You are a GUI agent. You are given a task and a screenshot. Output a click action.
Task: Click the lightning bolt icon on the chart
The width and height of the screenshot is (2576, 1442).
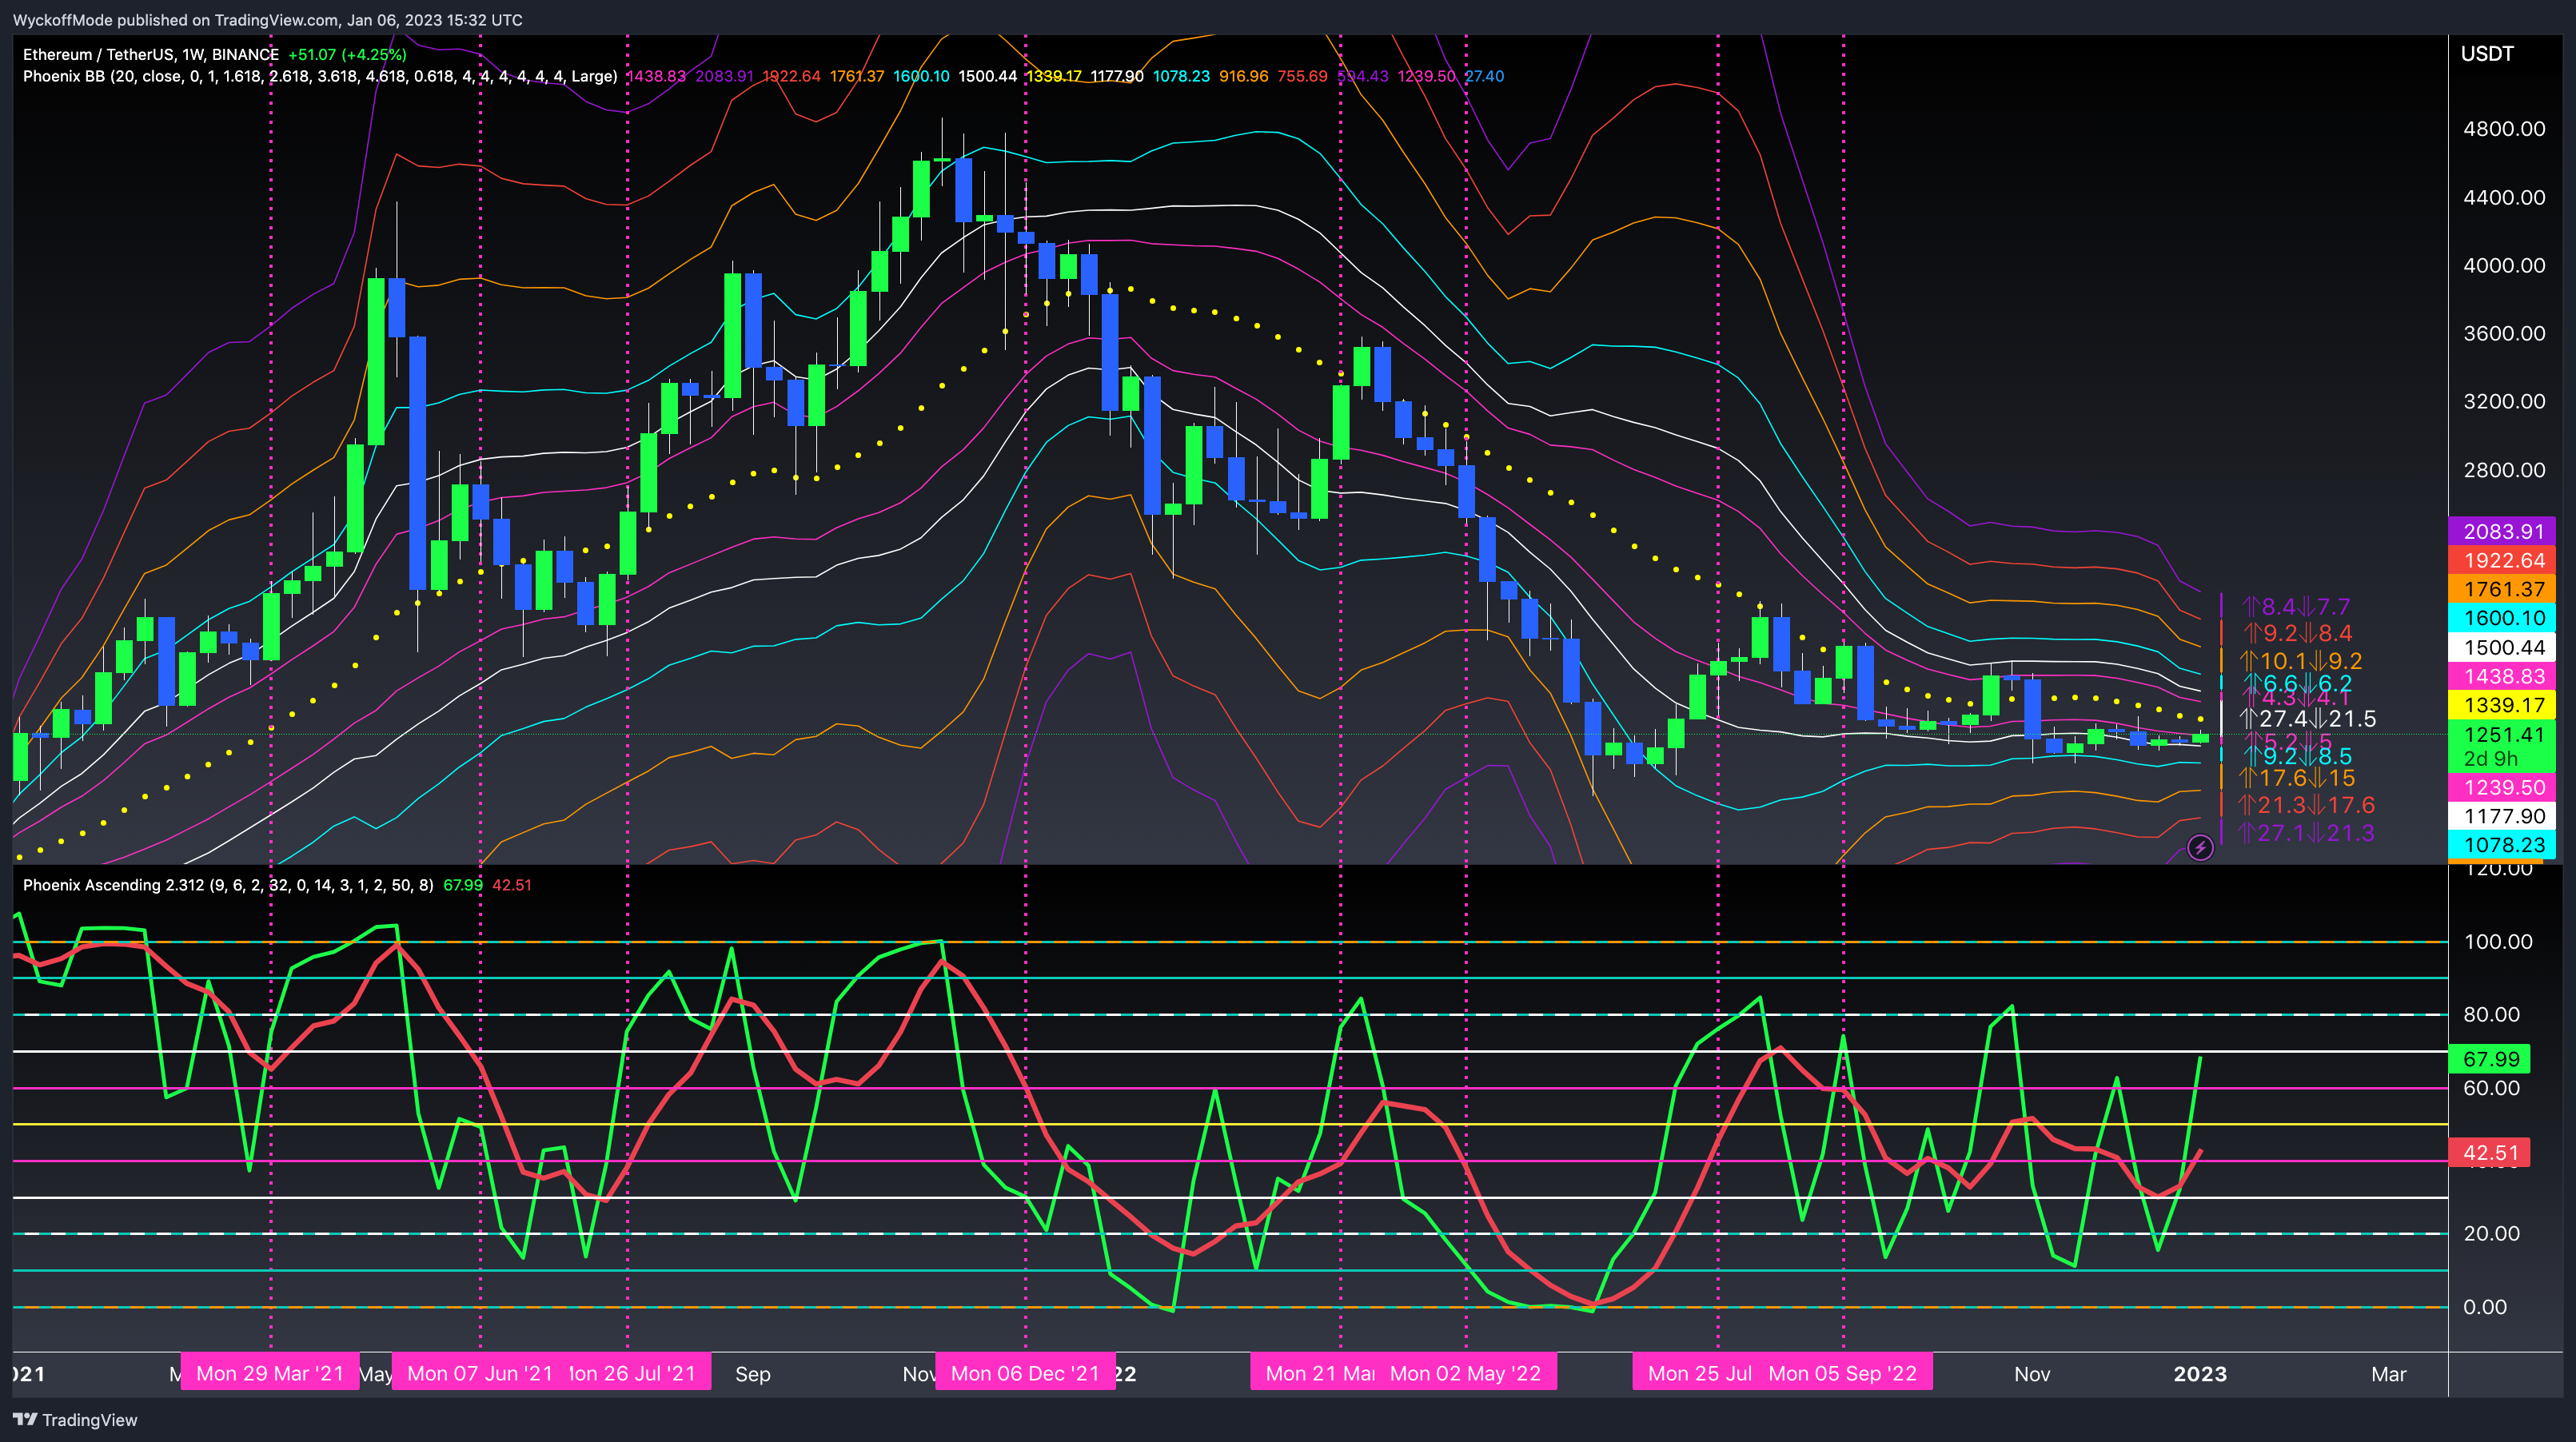(x=2200, y=848)
